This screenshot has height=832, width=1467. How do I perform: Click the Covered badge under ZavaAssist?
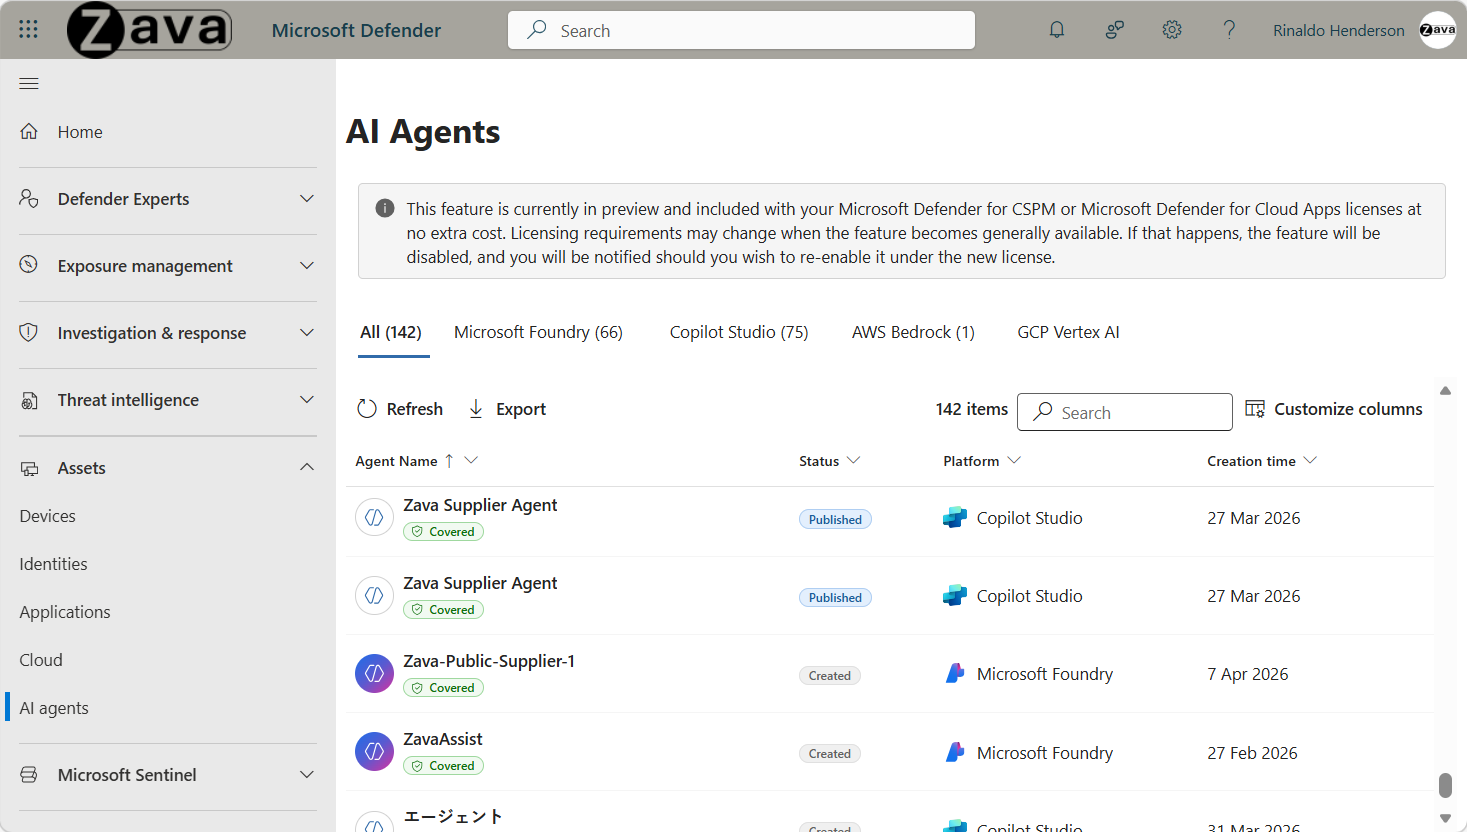(443, 766)
